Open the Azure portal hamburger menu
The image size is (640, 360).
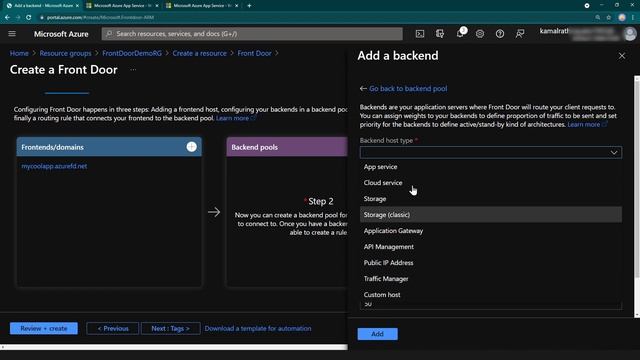point(12,33)
